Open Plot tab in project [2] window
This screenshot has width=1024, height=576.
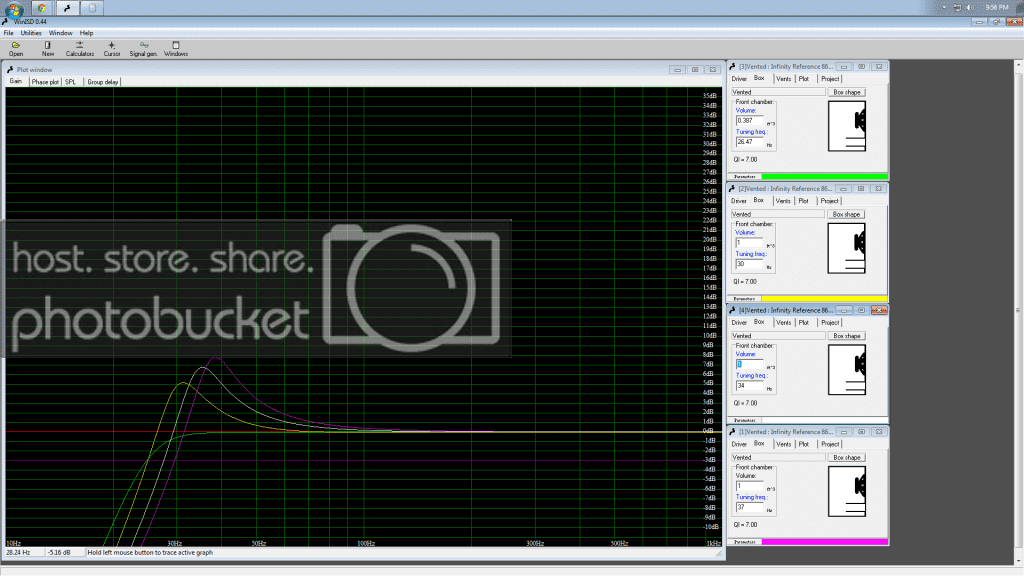[x=803, y=201]
